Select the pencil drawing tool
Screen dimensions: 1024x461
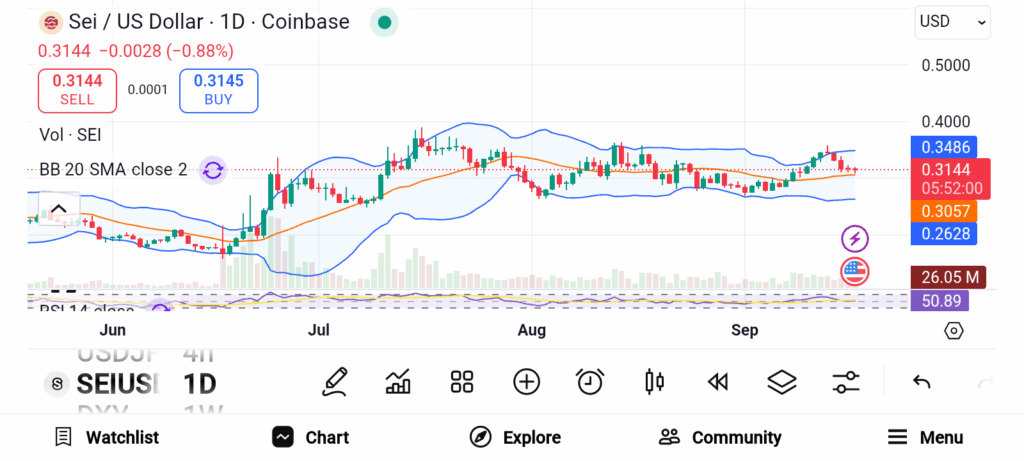coord(335,381)
